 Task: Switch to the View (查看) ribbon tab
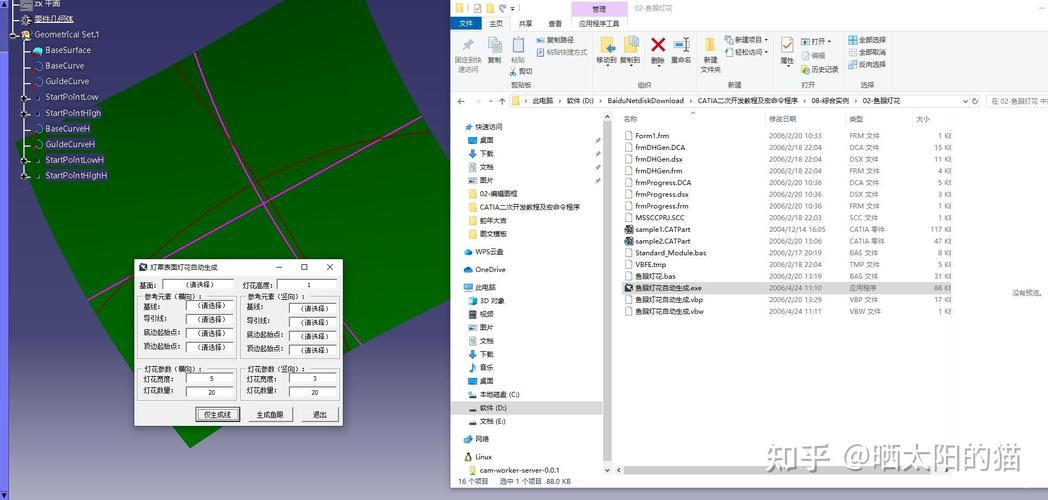point(554,23)
